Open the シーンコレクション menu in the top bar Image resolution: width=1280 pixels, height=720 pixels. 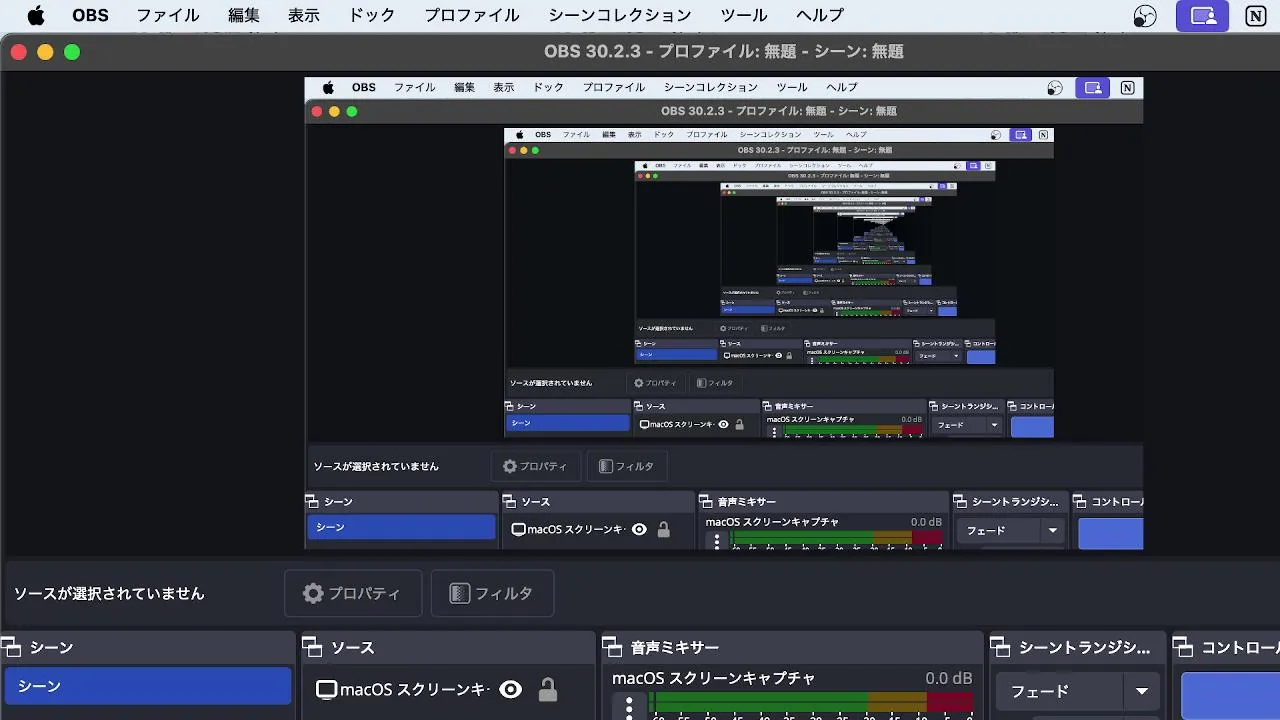point(620,16)
